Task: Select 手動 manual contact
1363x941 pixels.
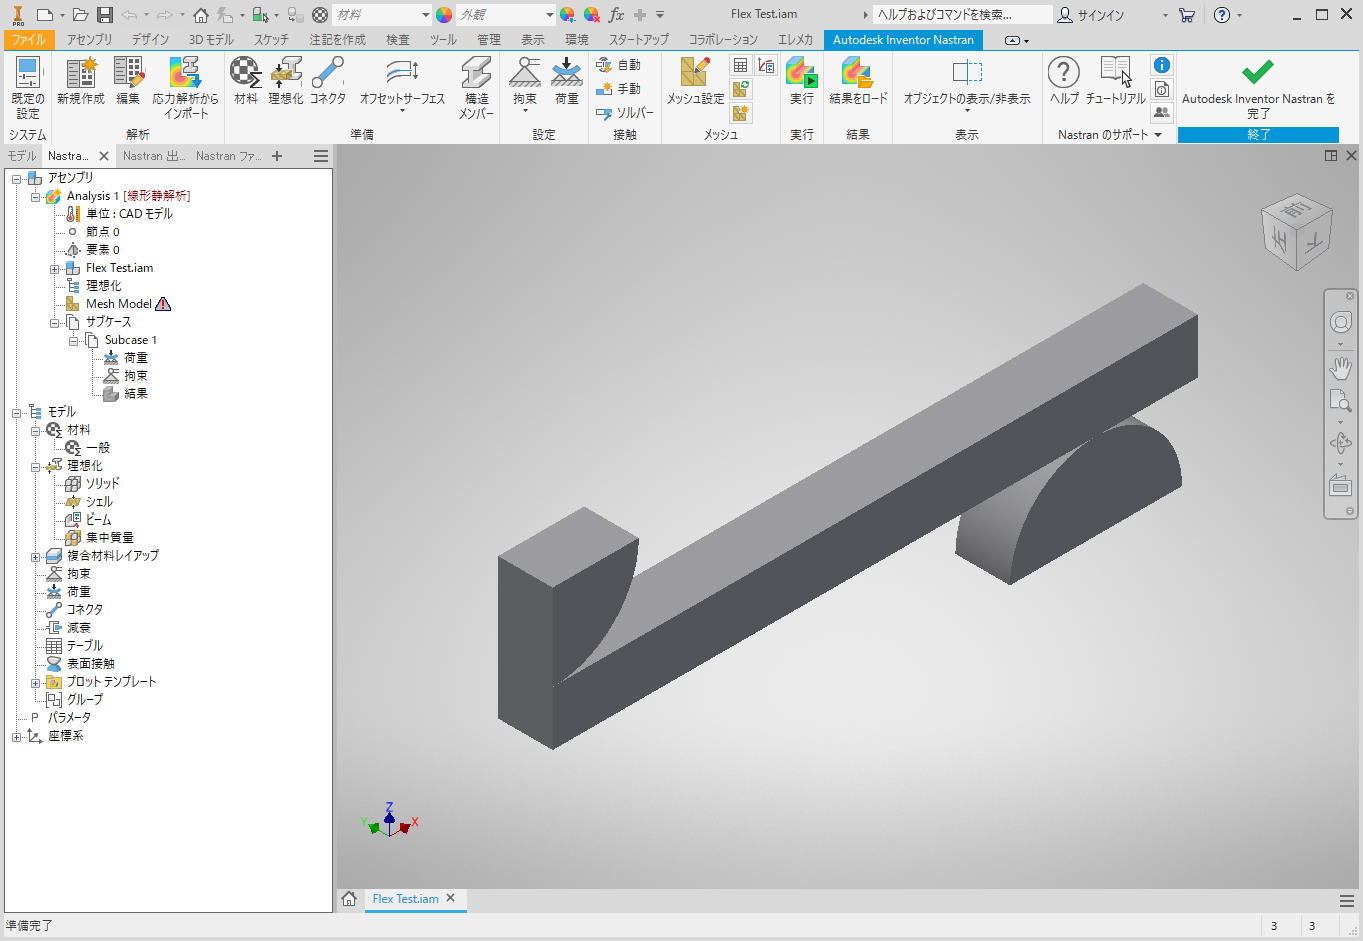Action: tap(619, 89)
